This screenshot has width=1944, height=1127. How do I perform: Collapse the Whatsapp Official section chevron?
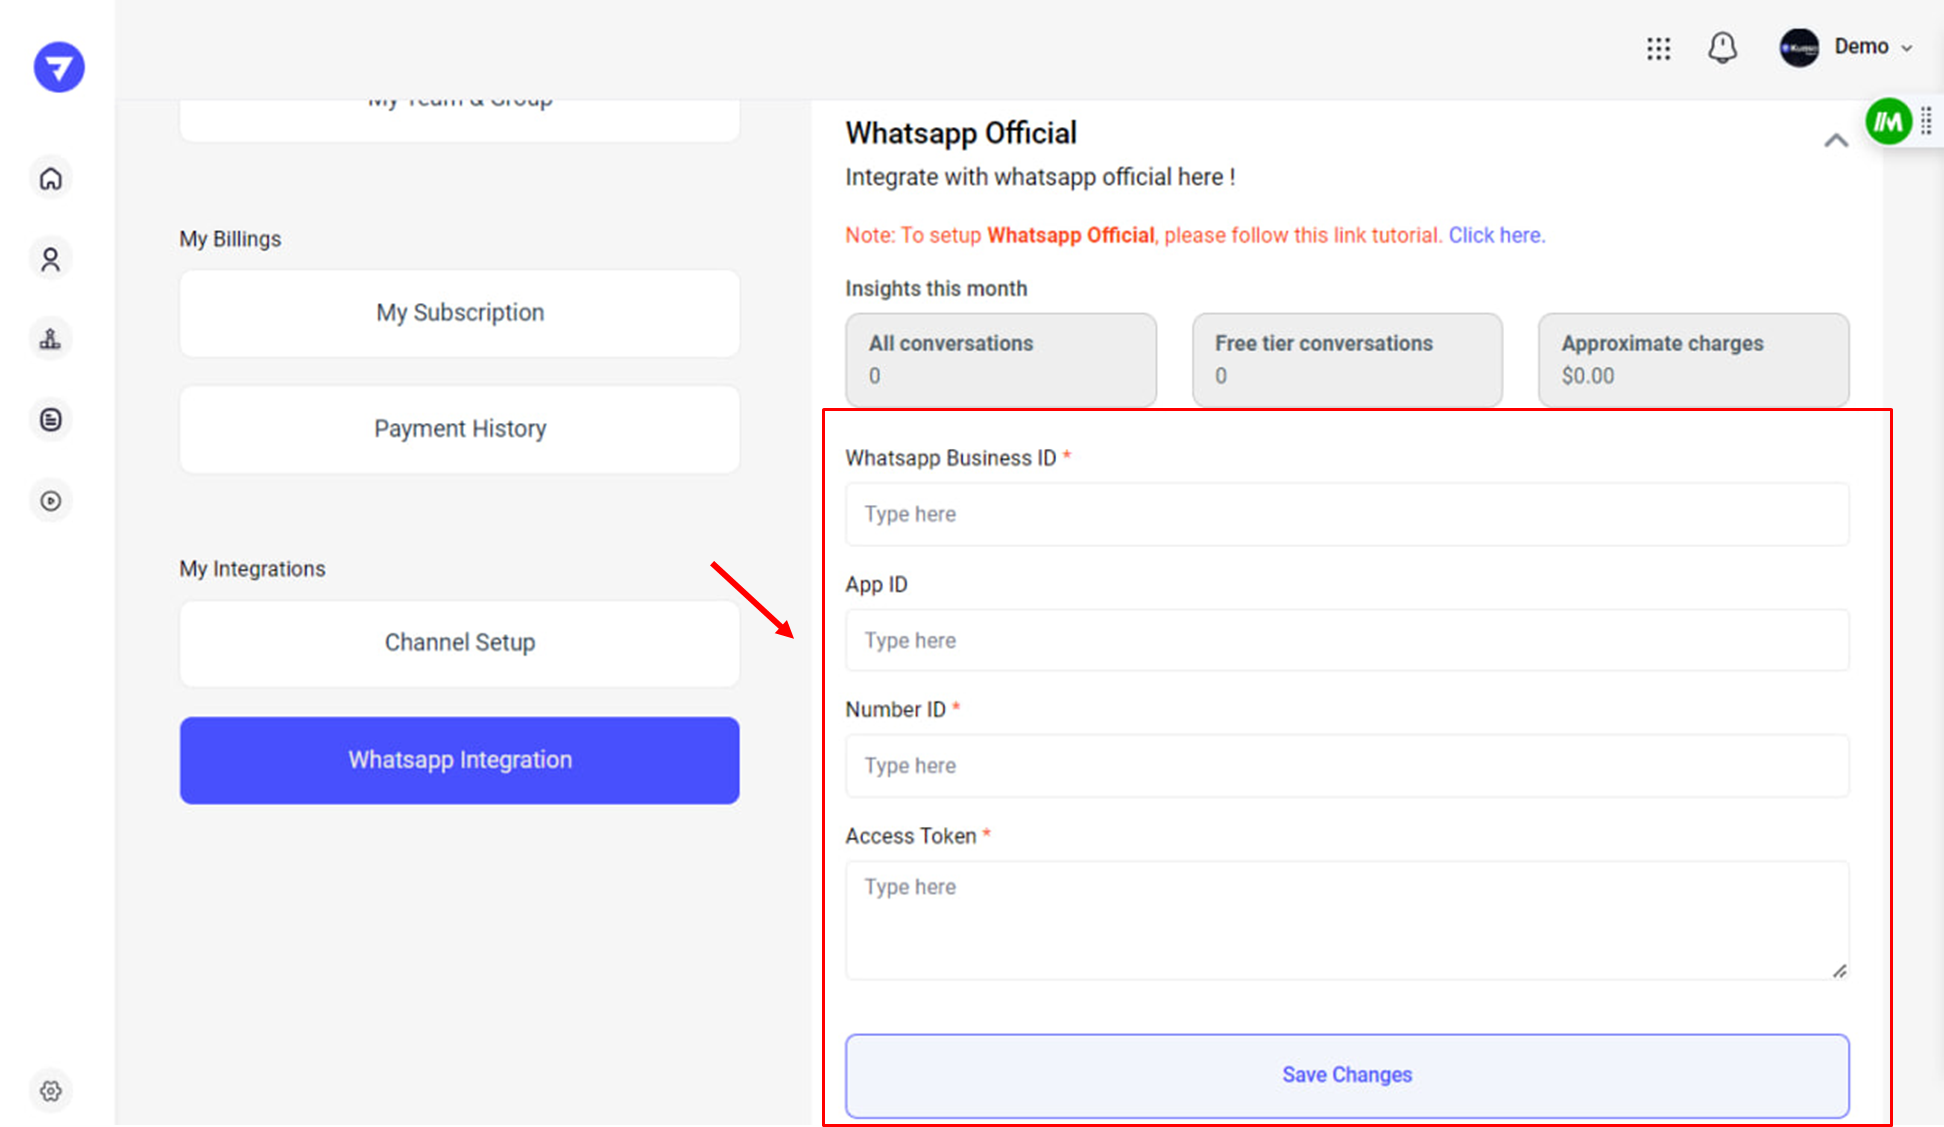[1835, 141]
